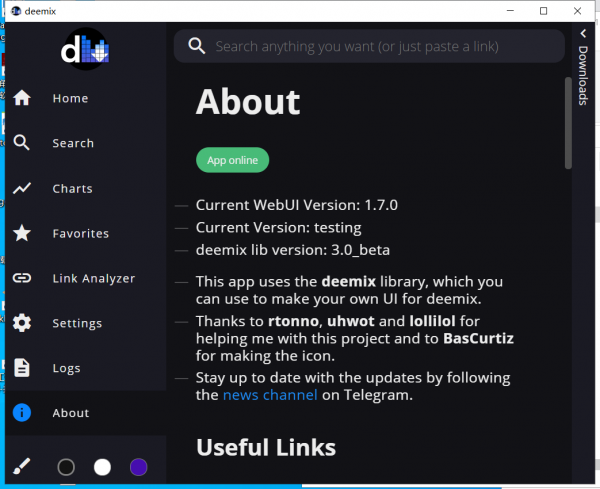Screen dimensions: 600x489
Task: Click the About info icon
Action: (x=22, y=412)
